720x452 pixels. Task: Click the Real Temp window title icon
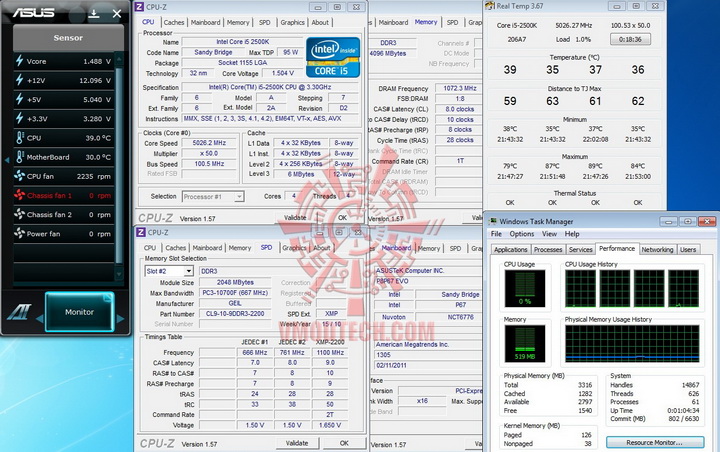pos(489,6)
